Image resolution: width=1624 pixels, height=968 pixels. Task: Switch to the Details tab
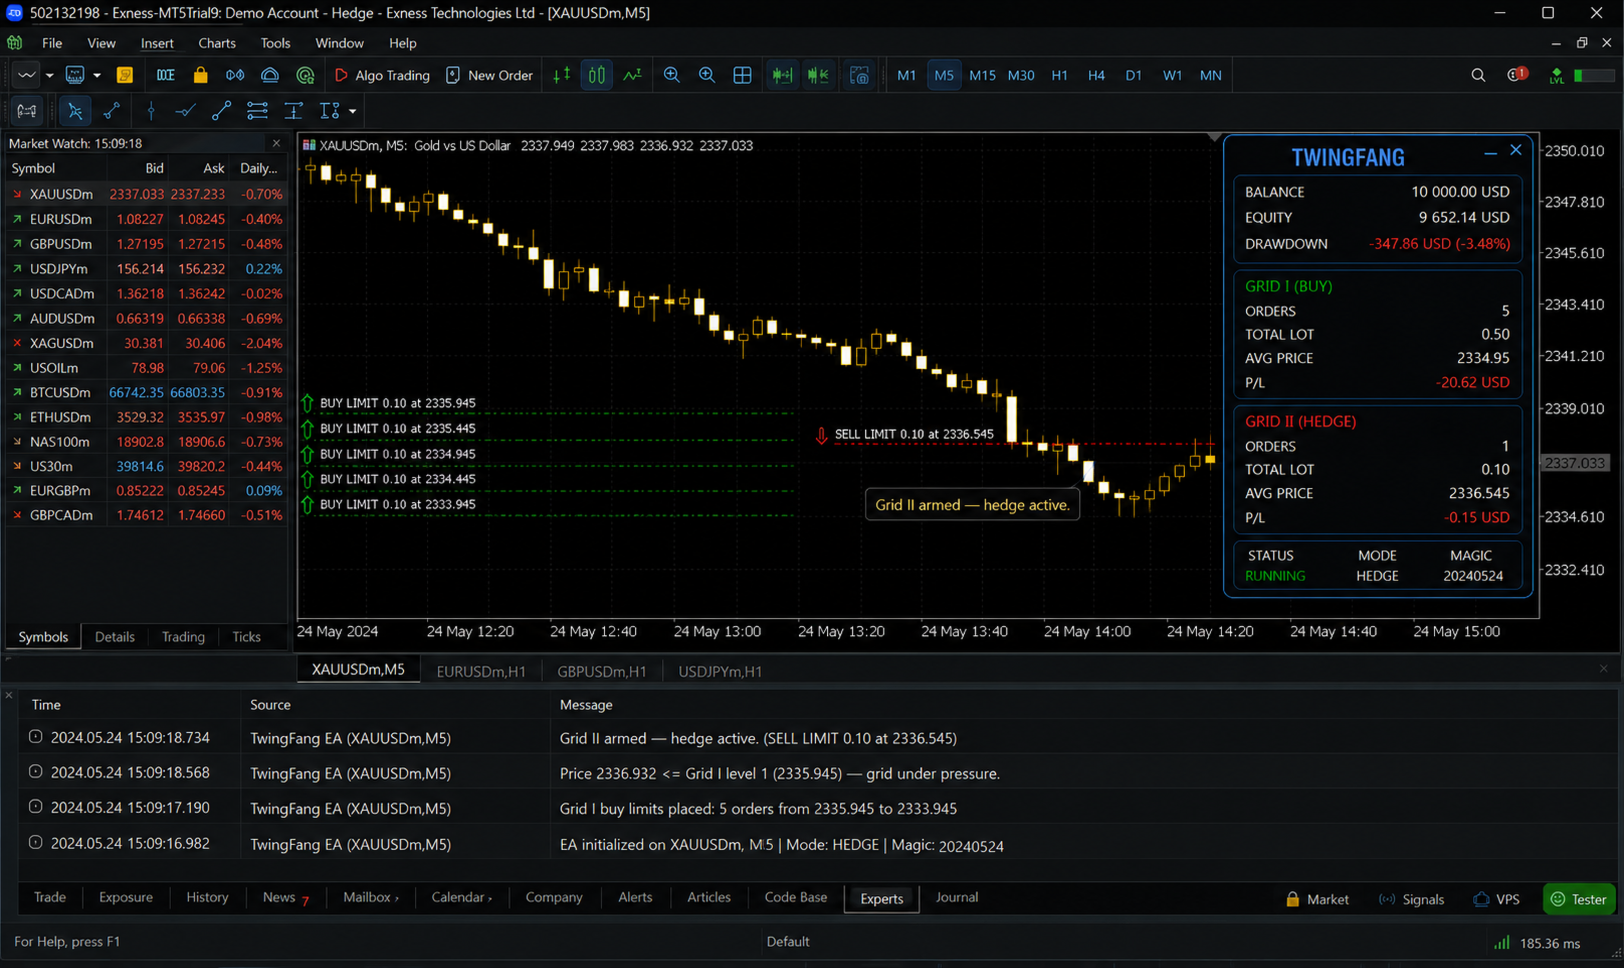[x=115, y=637]
